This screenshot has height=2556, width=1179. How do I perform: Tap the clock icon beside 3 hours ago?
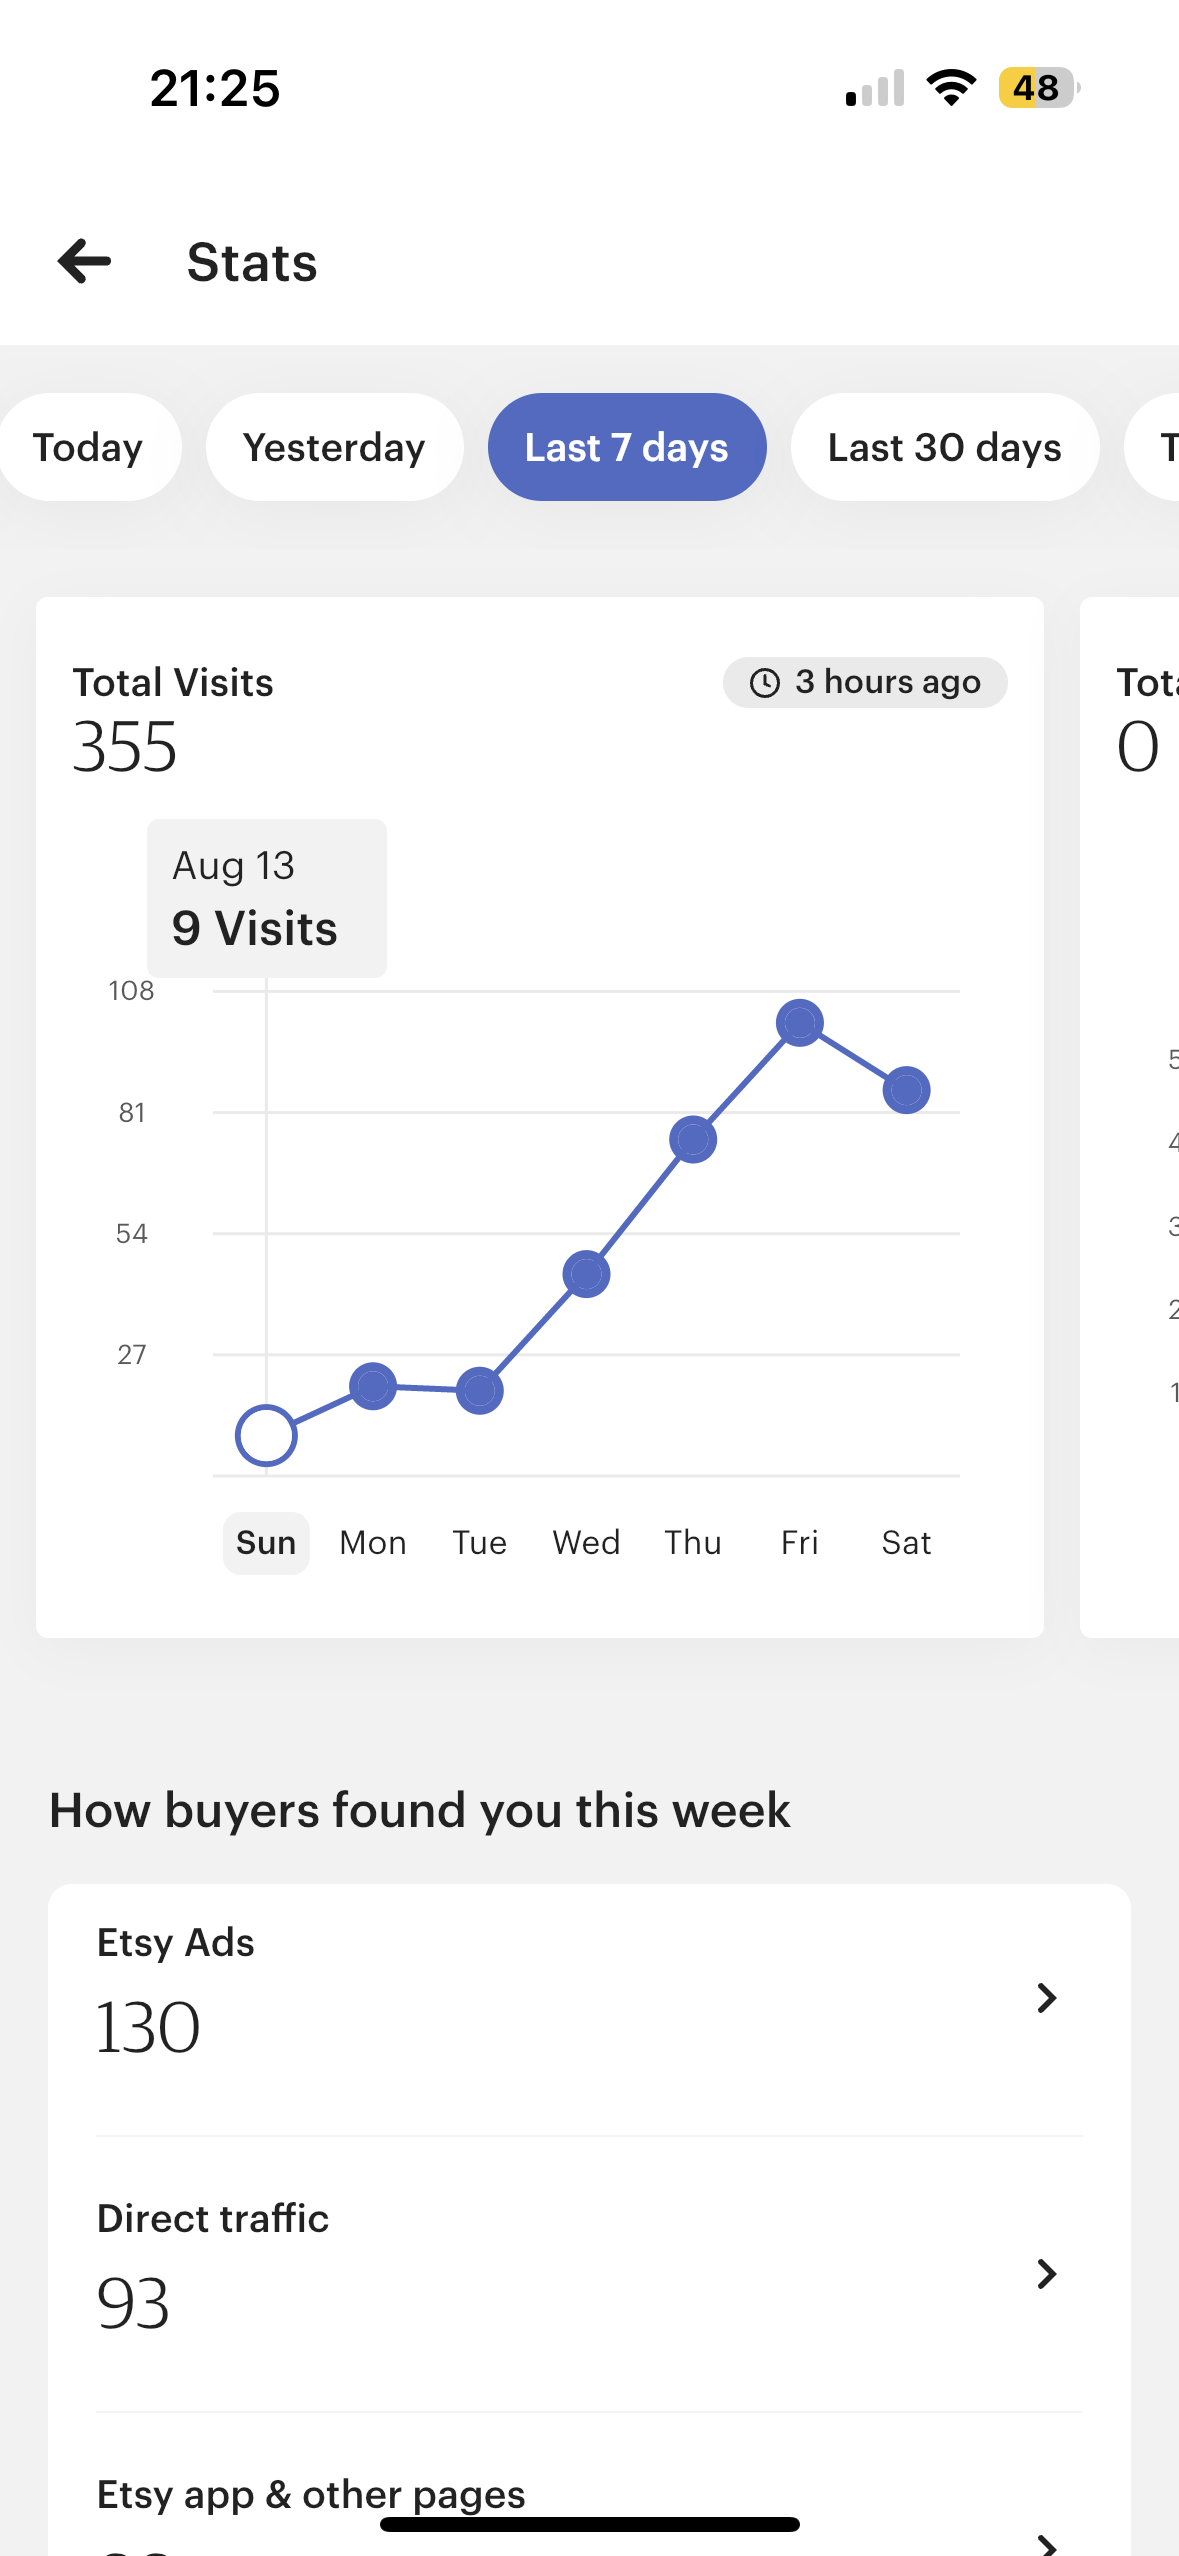click(765, 683)
